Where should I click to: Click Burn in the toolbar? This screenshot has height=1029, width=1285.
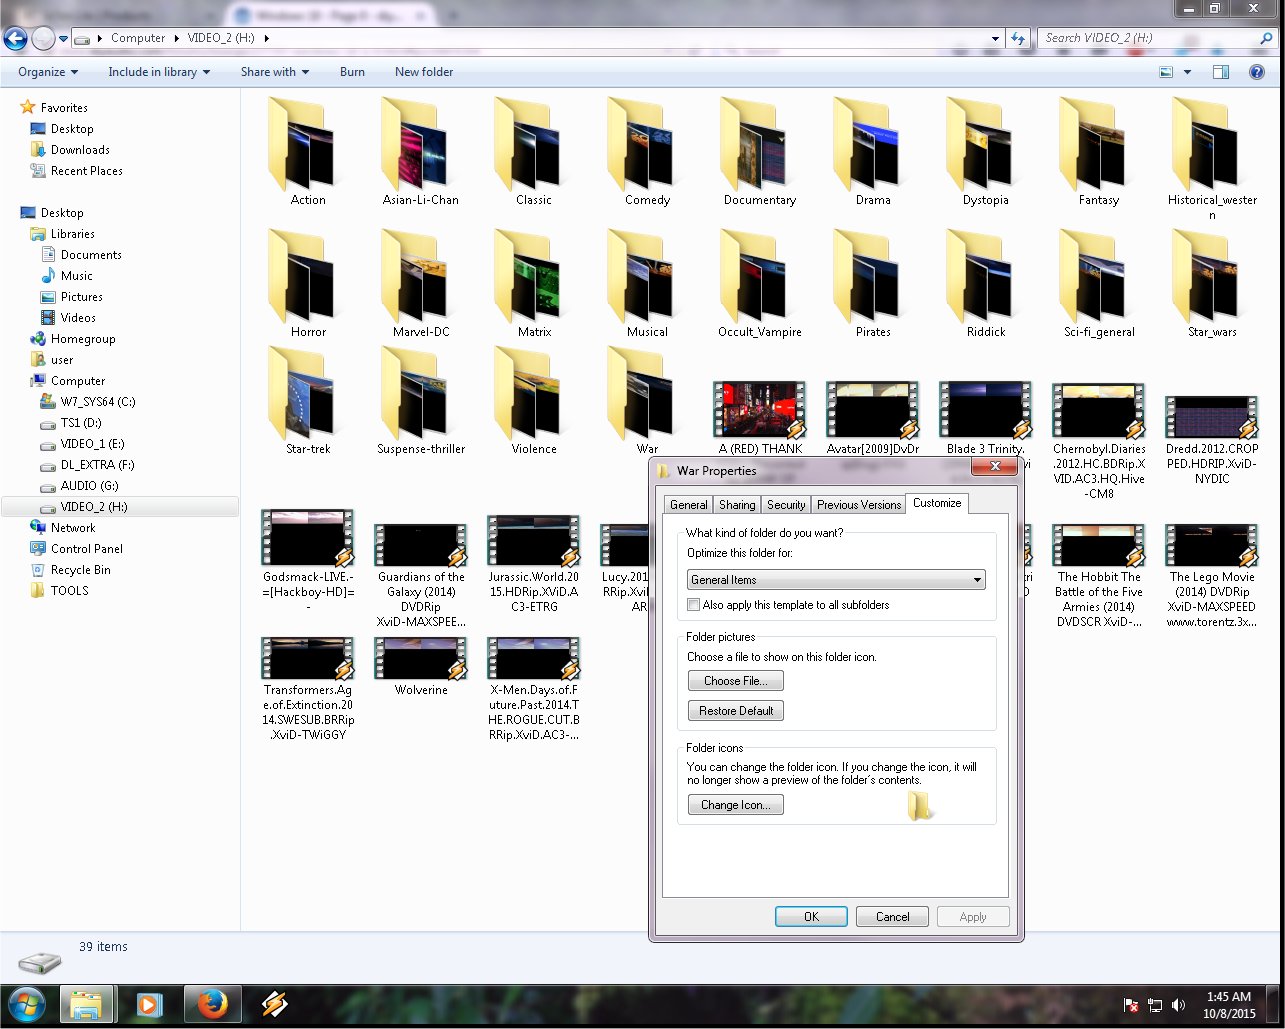(352, 72)
